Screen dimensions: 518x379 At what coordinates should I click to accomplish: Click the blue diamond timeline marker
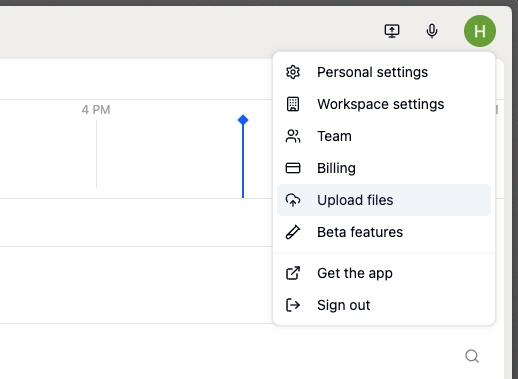click(243, 120)
